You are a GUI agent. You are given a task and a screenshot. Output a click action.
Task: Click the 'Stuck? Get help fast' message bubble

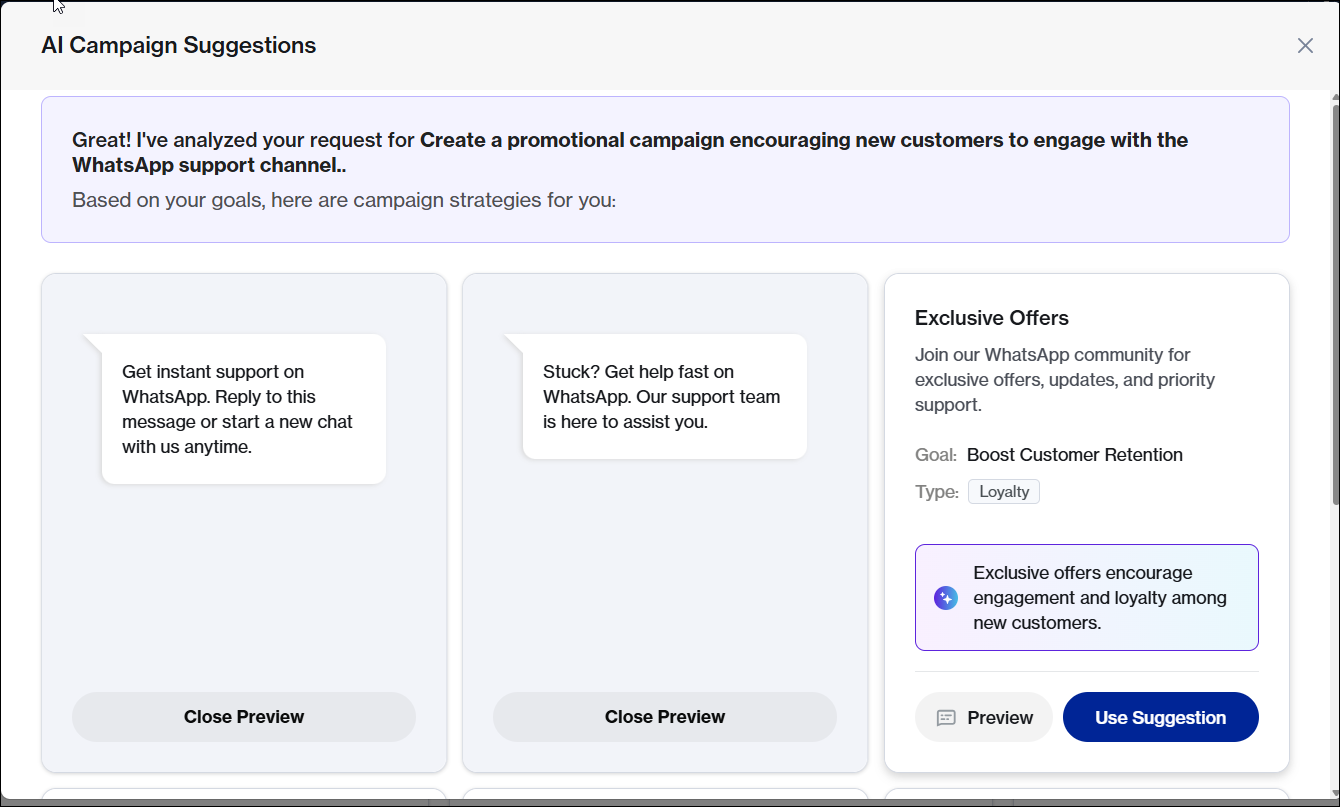(665, 397)
